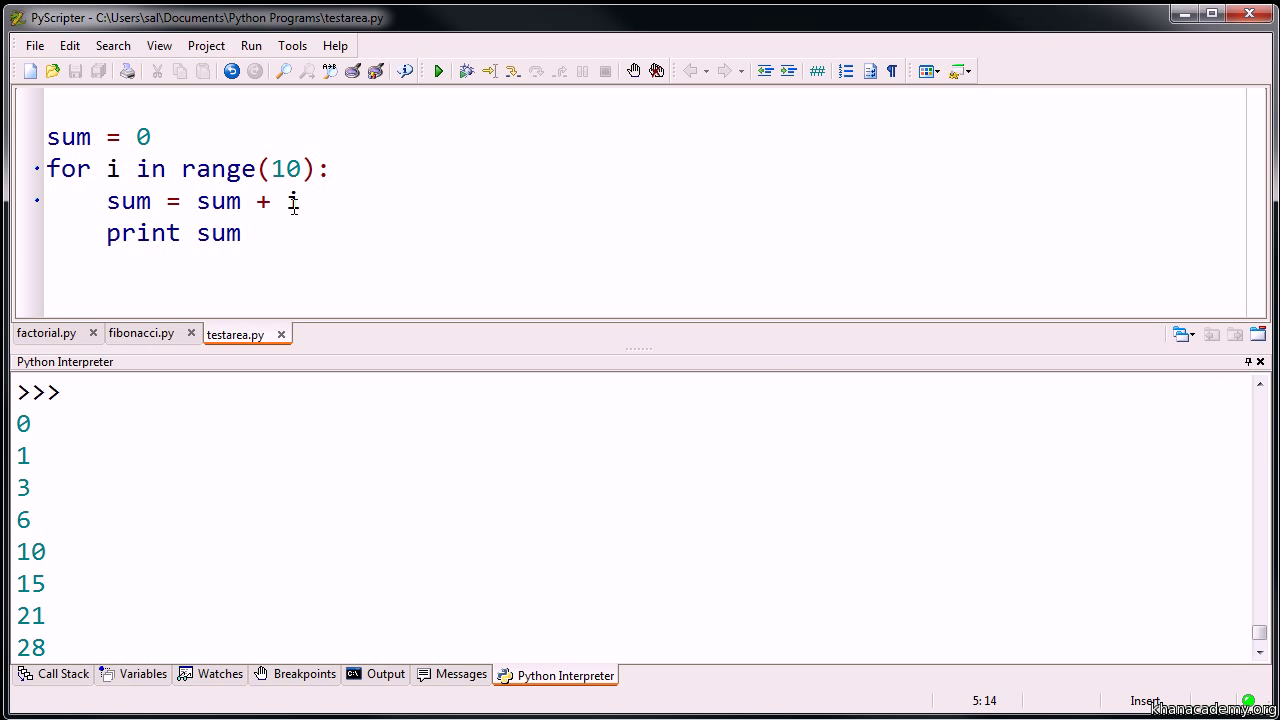The image size is (1280, 720).
Task: Open the Breakpoints panel
Action: coord(304,673)
